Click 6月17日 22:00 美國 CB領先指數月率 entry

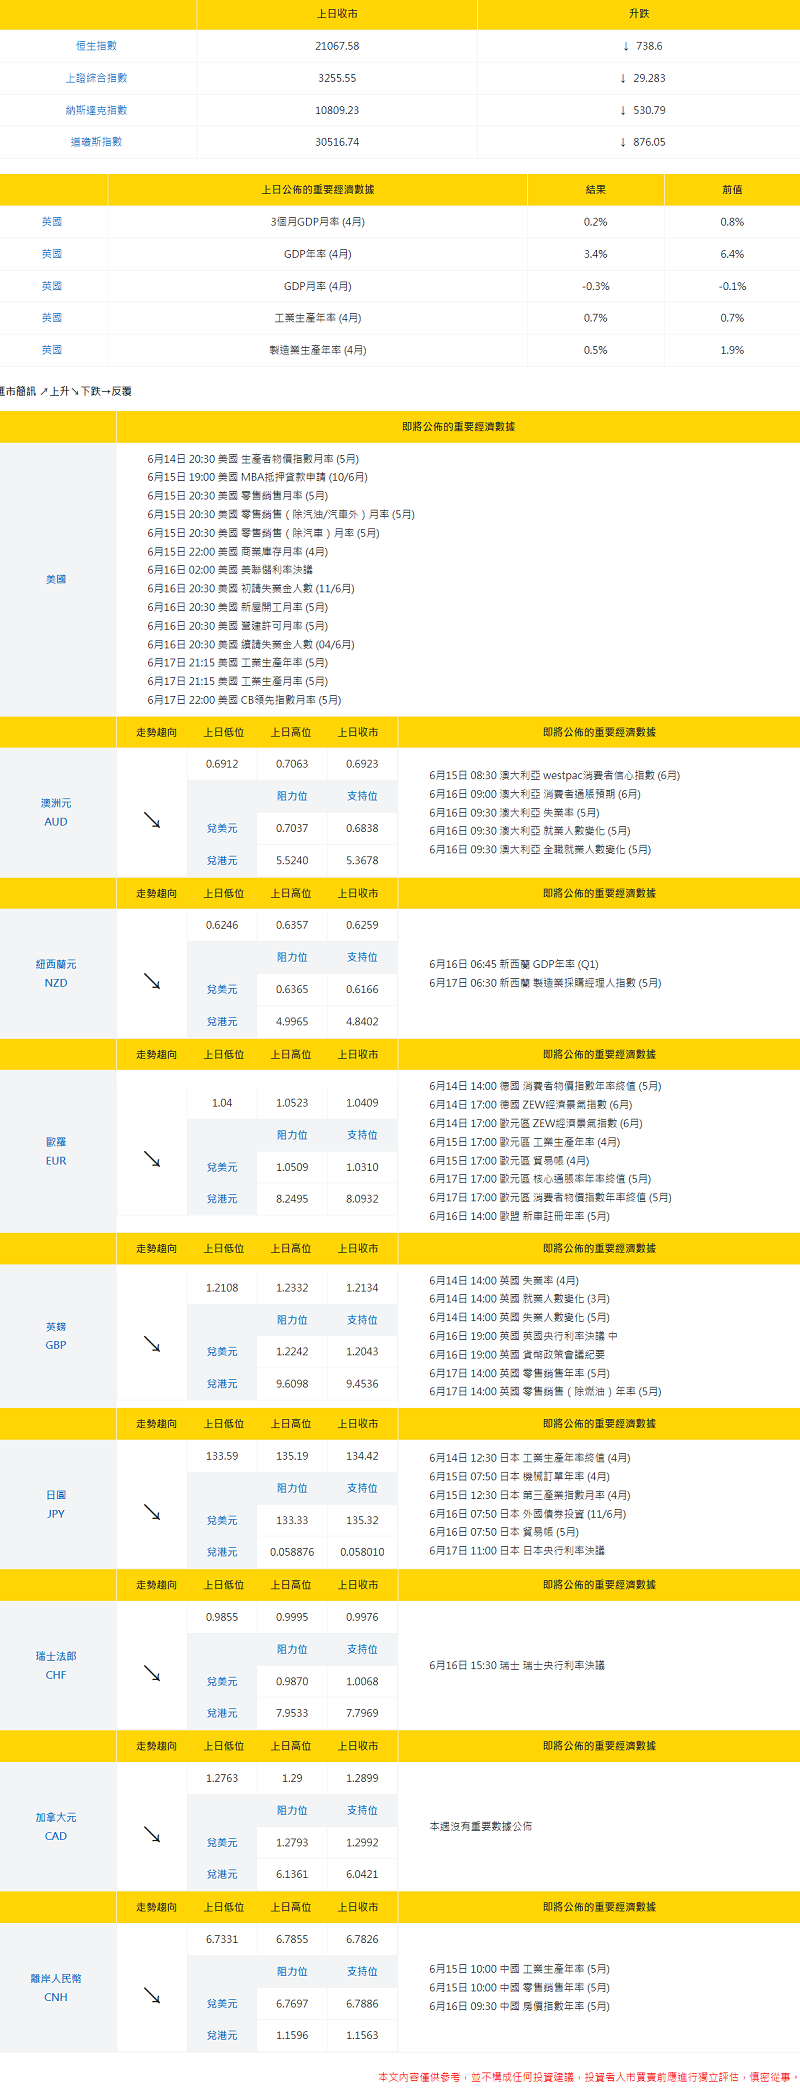click(244, 700)
